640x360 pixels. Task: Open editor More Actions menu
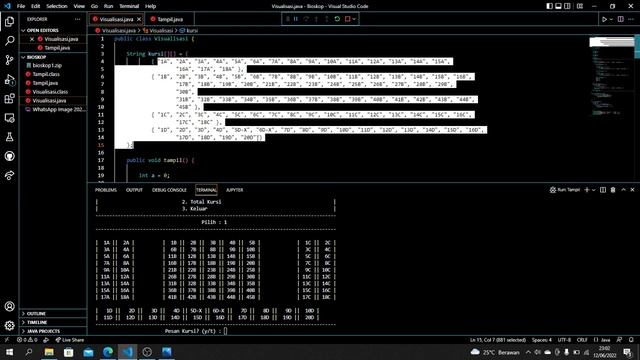[x=631, y=19]
